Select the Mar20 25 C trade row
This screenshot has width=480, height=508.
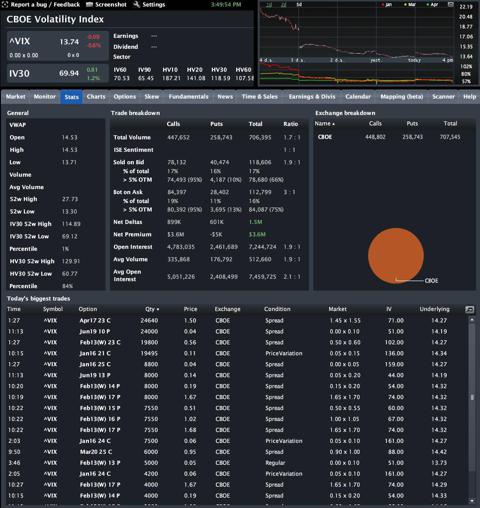(x=237, y=452)
